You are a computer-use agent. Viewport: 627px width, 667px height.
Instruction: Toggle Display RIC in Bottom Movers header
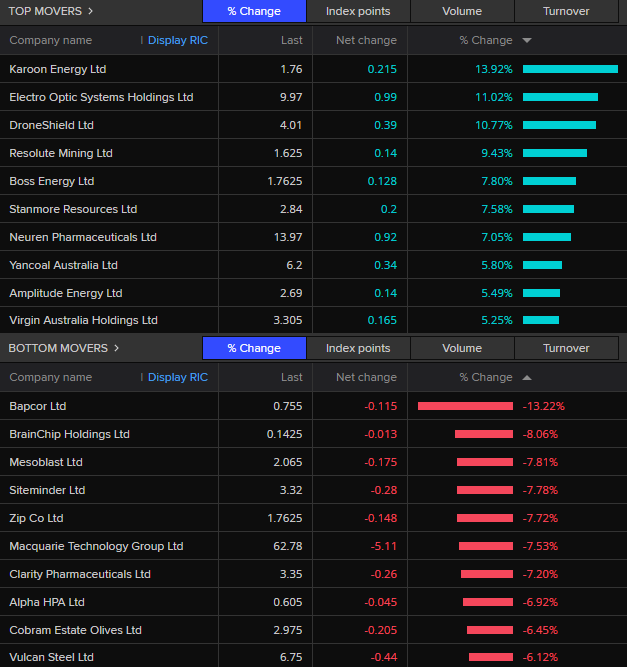pos(177,378)
